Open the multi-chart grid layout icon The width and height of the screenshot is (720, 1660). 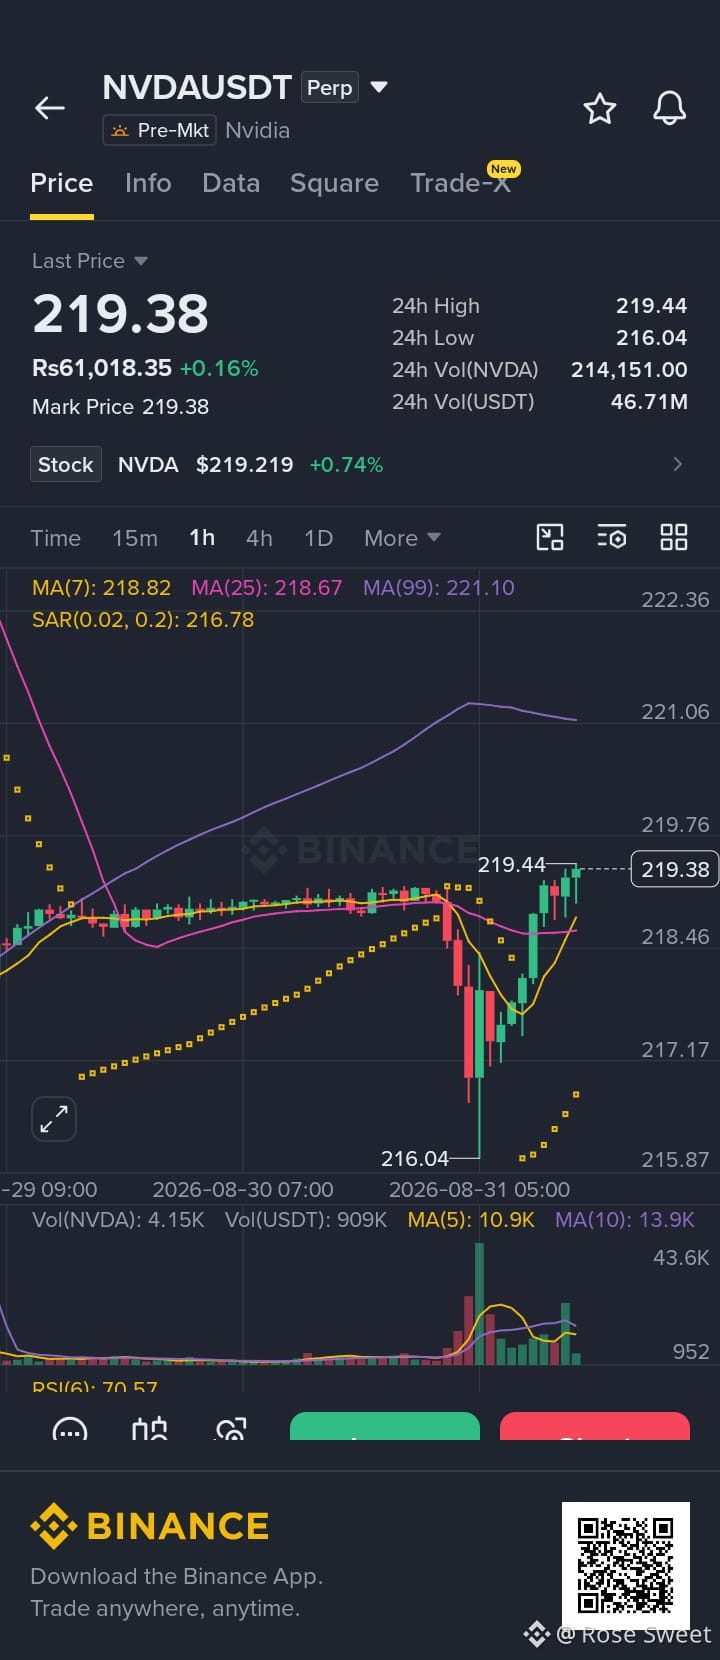click(674, 537)
